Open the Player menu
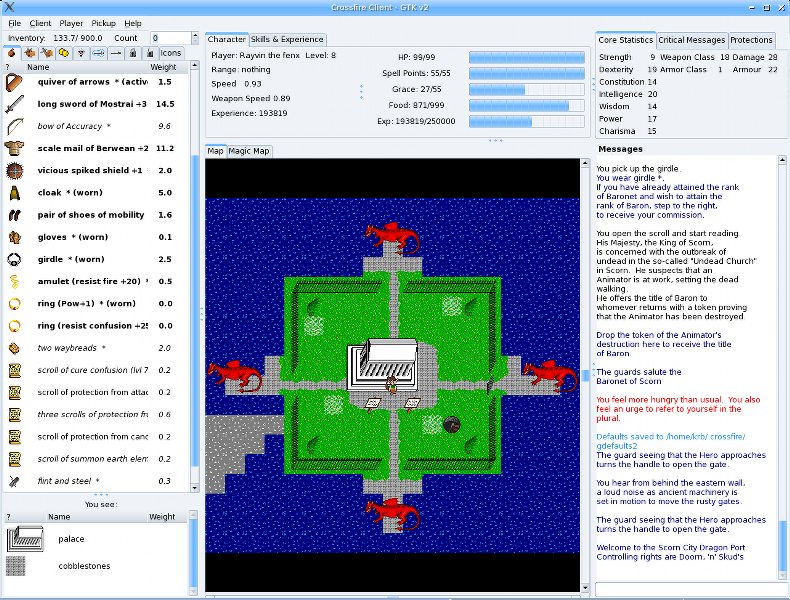This screenshot has height=600, width=790. [x=71, y=22]
